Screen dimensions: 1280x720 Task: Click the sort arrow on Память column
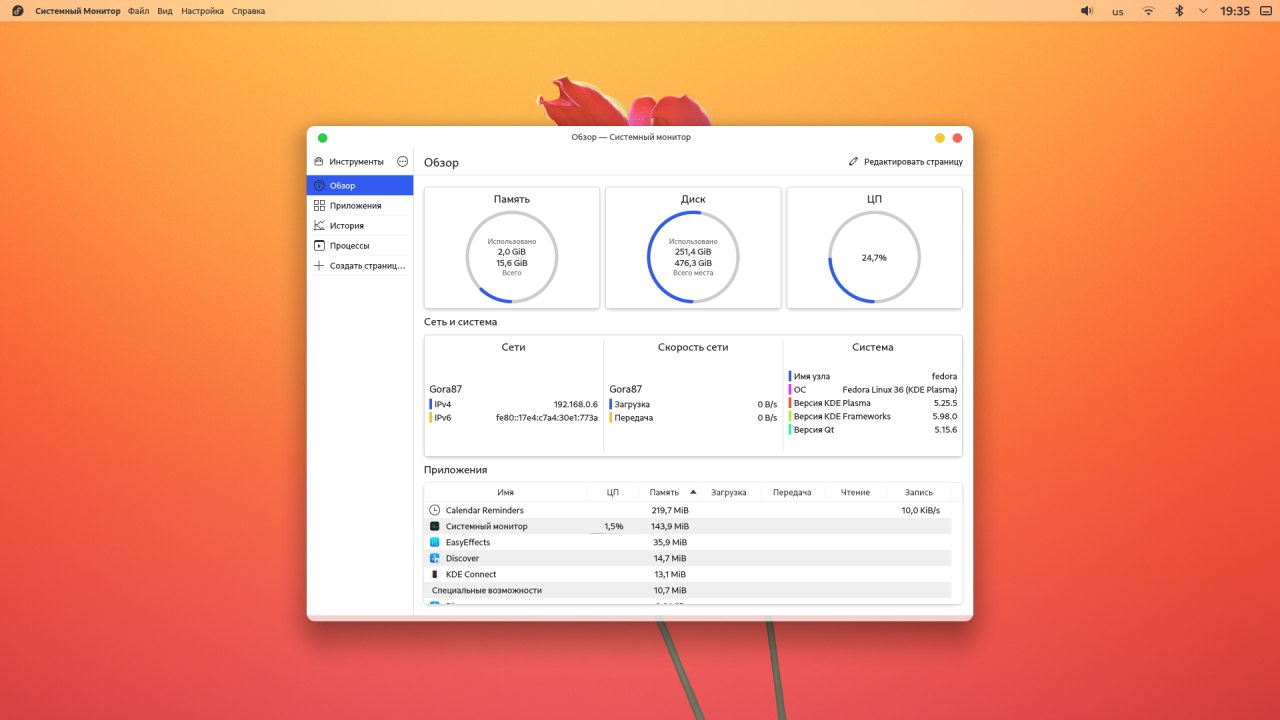click(x=693, y=492)
